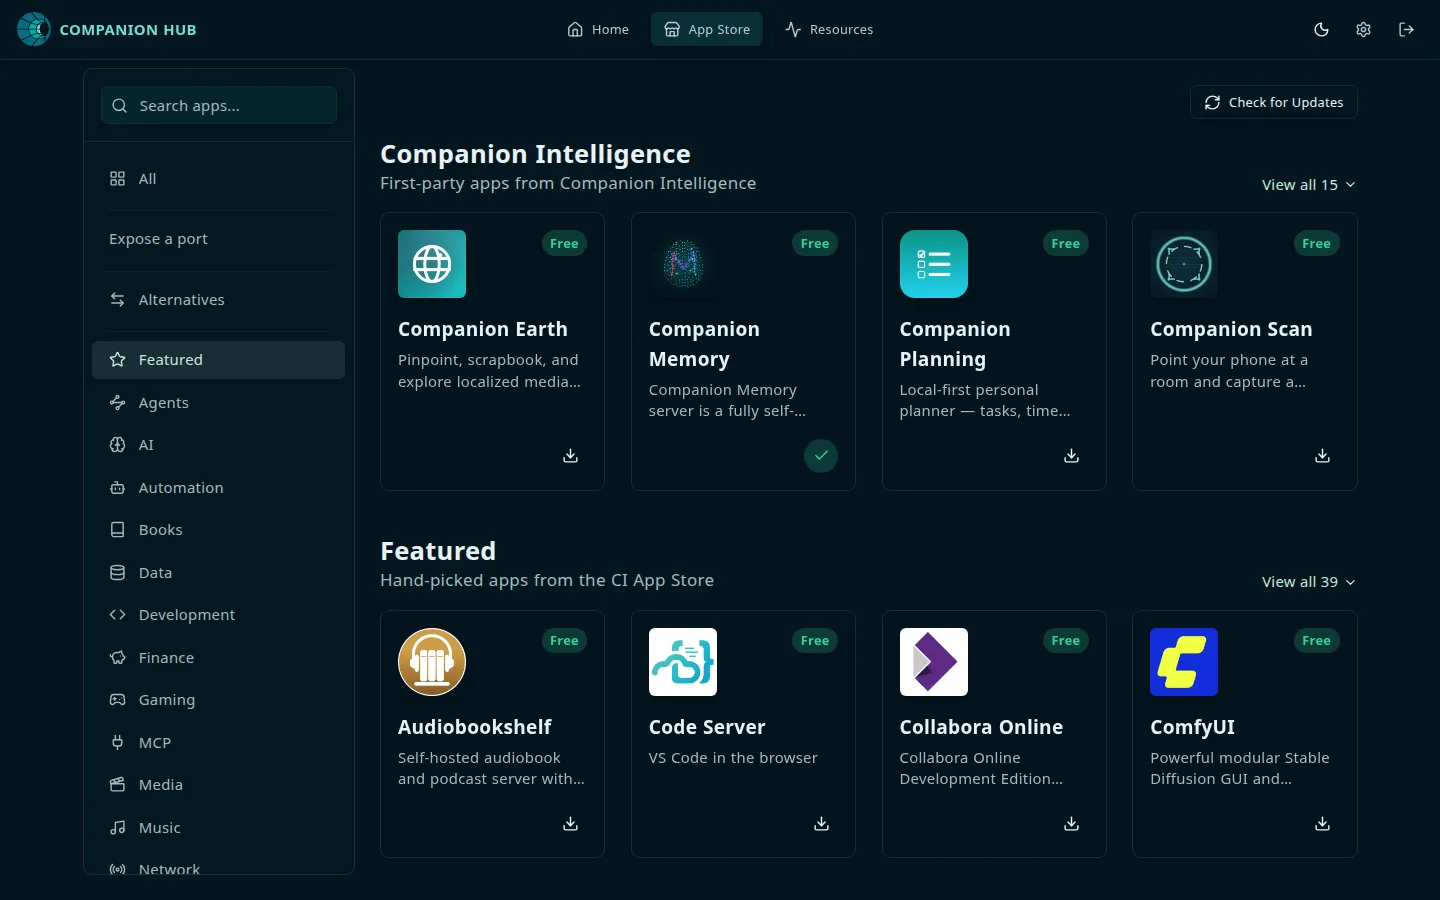Select the Media category
This screenshot has height=900, width=1440.
pyautogui.click(x=218, y=785)
